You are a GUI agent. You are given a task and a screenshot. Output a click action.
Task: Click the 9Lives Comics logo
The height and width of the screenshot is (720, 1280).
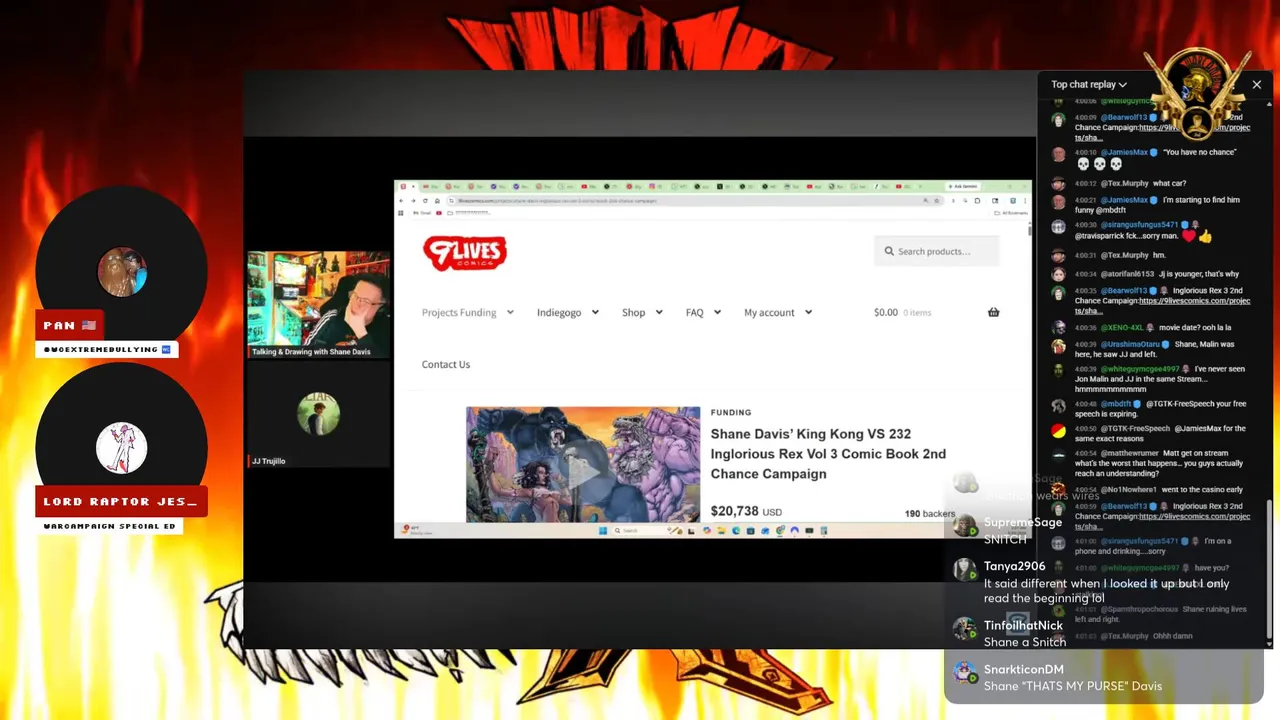coord(465,253)
